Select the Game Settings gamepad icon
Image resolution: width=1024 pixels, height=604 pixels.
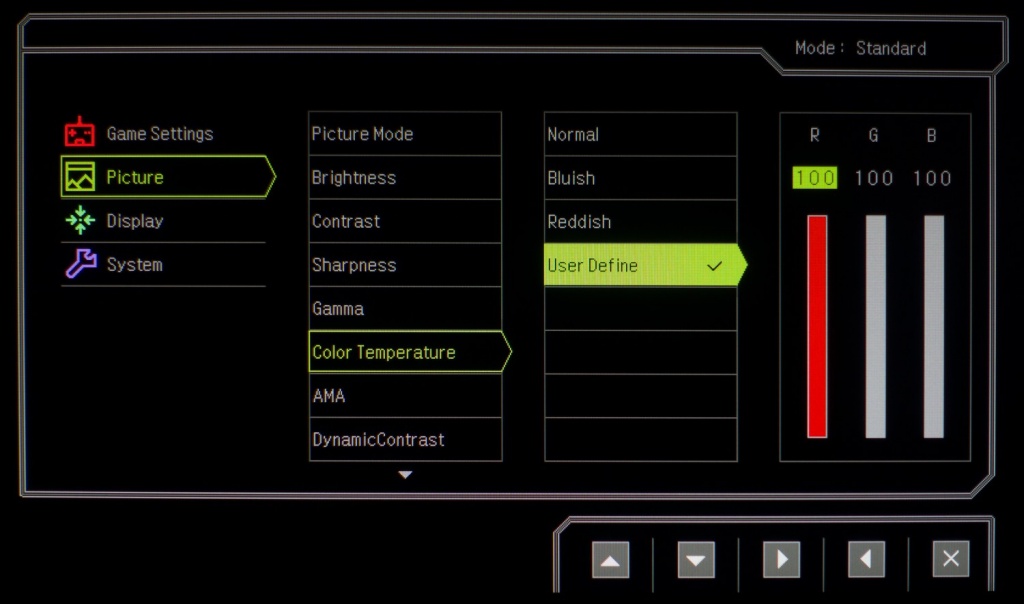click(x=80, y=133)
